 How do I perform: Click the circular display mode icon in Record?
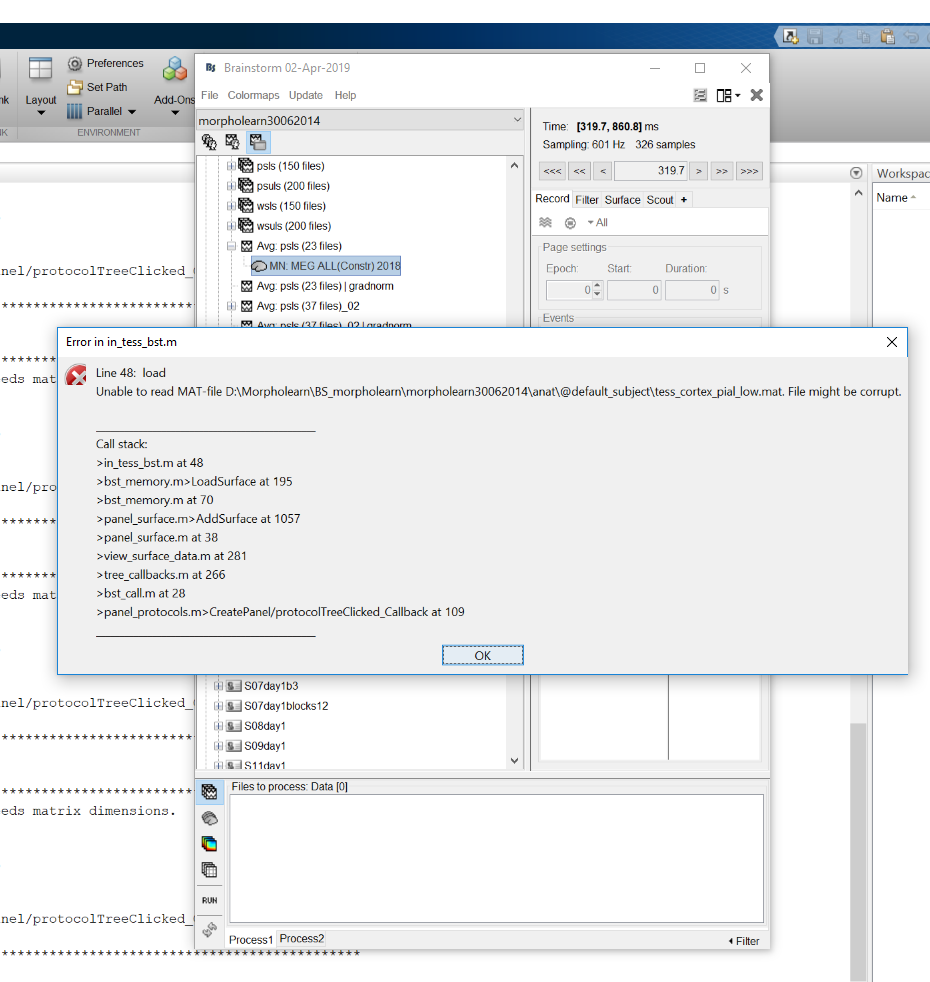tap(570, 223)
